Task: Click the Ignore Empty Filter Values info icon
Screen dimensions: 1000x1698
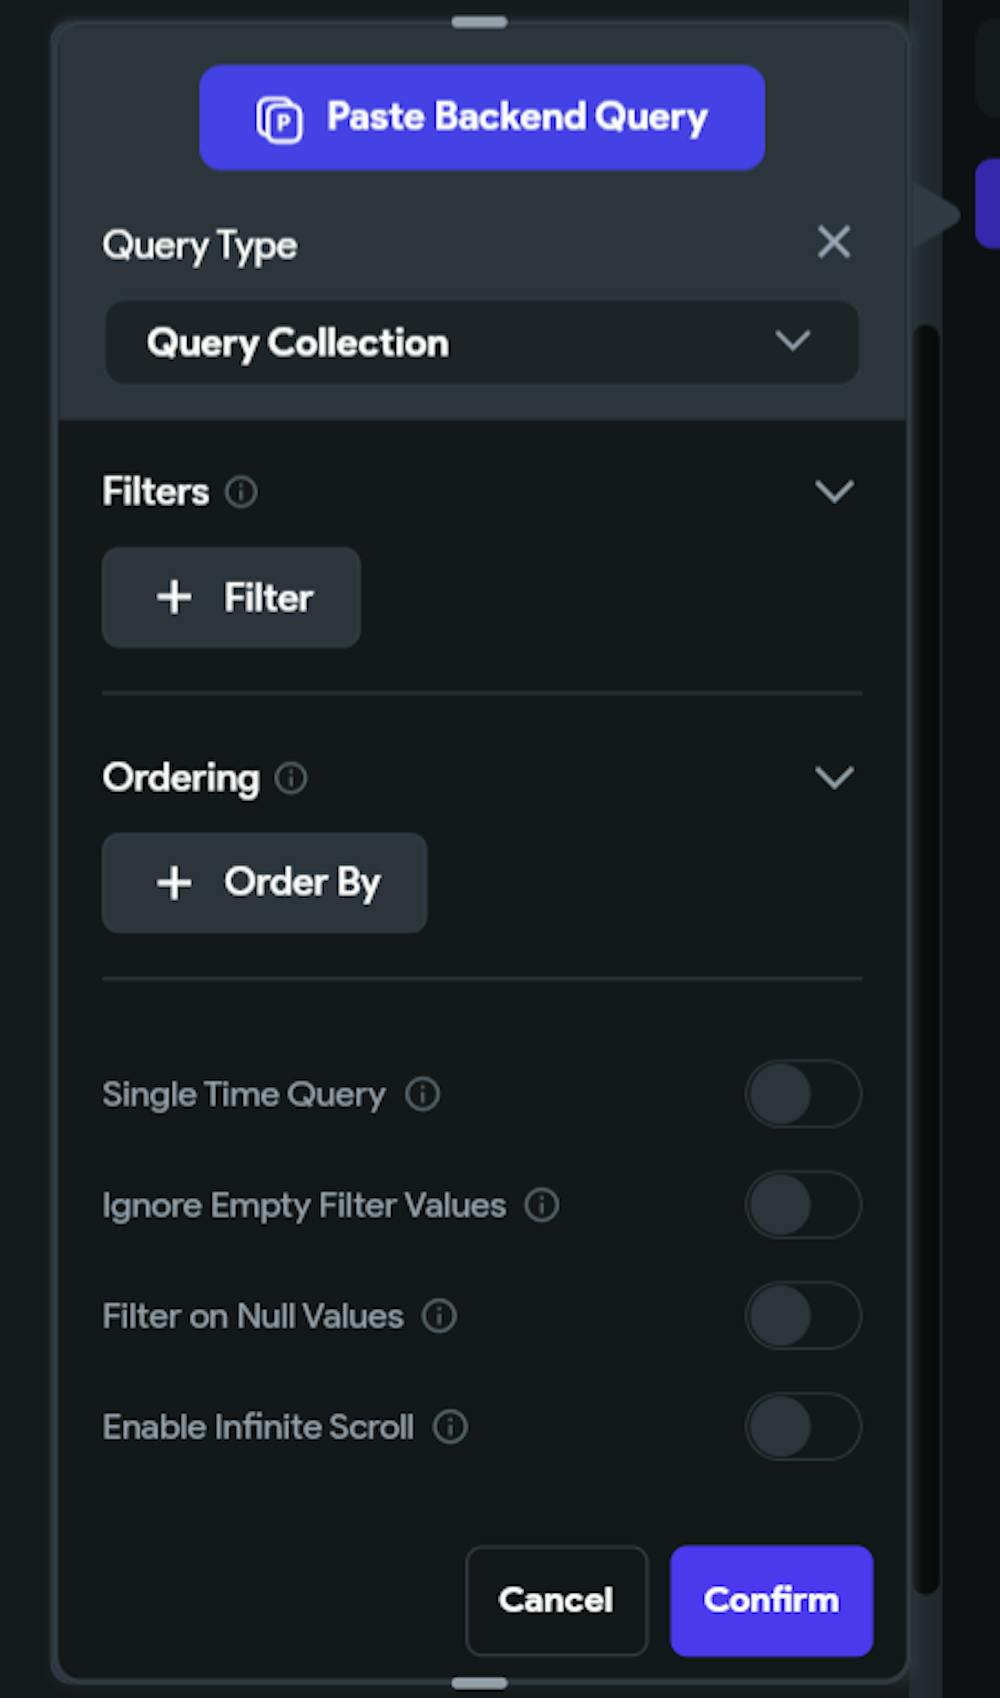Action: (x=541, y=1206)
